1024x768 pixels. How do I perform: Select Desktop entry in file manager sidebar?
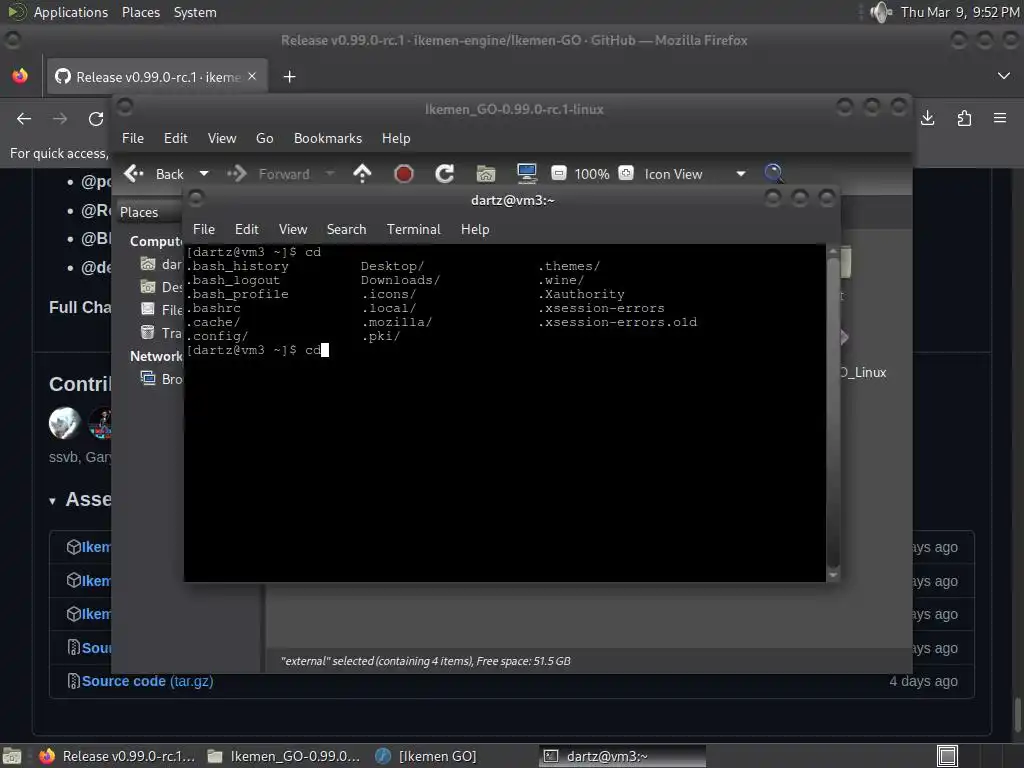click(161, 287)
